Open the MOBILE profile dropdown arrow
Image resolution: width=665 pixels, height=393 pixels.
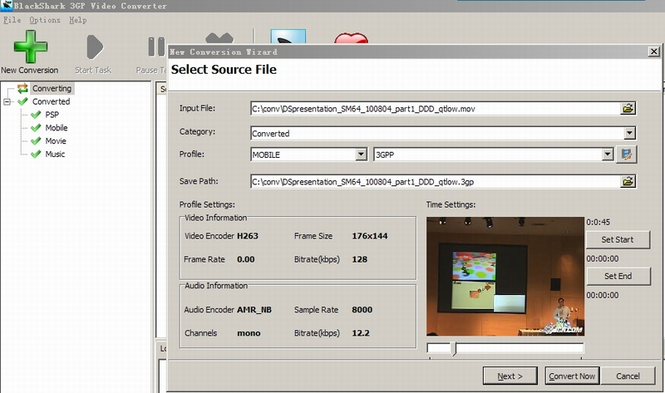point(361,154)
